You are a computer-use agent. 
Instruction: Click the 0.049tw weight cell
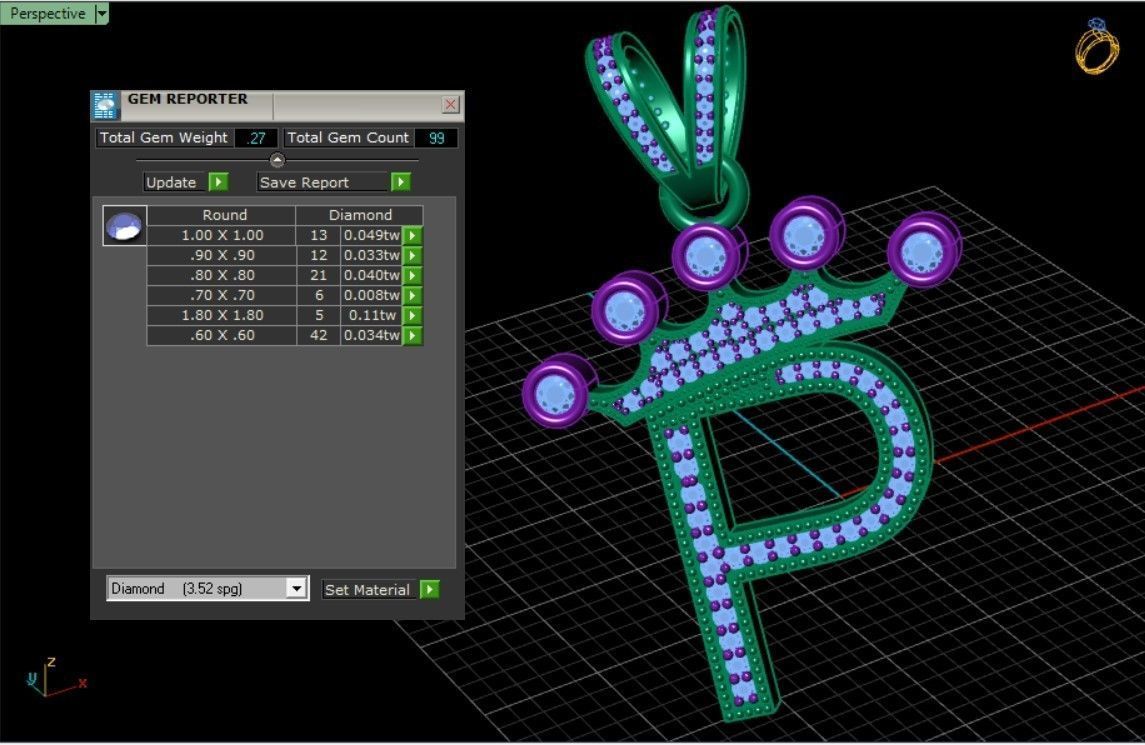(x=372, y=235)
